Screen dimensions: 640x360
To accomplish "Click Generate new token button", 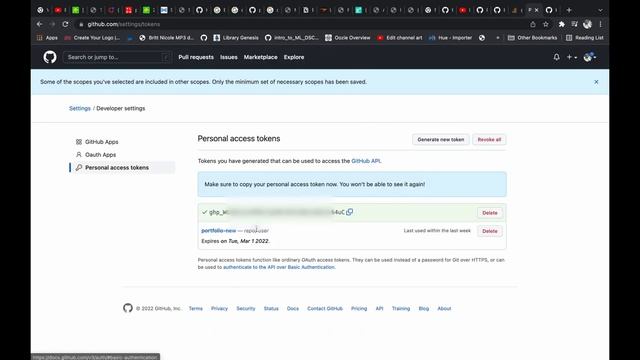I will 441,140.
